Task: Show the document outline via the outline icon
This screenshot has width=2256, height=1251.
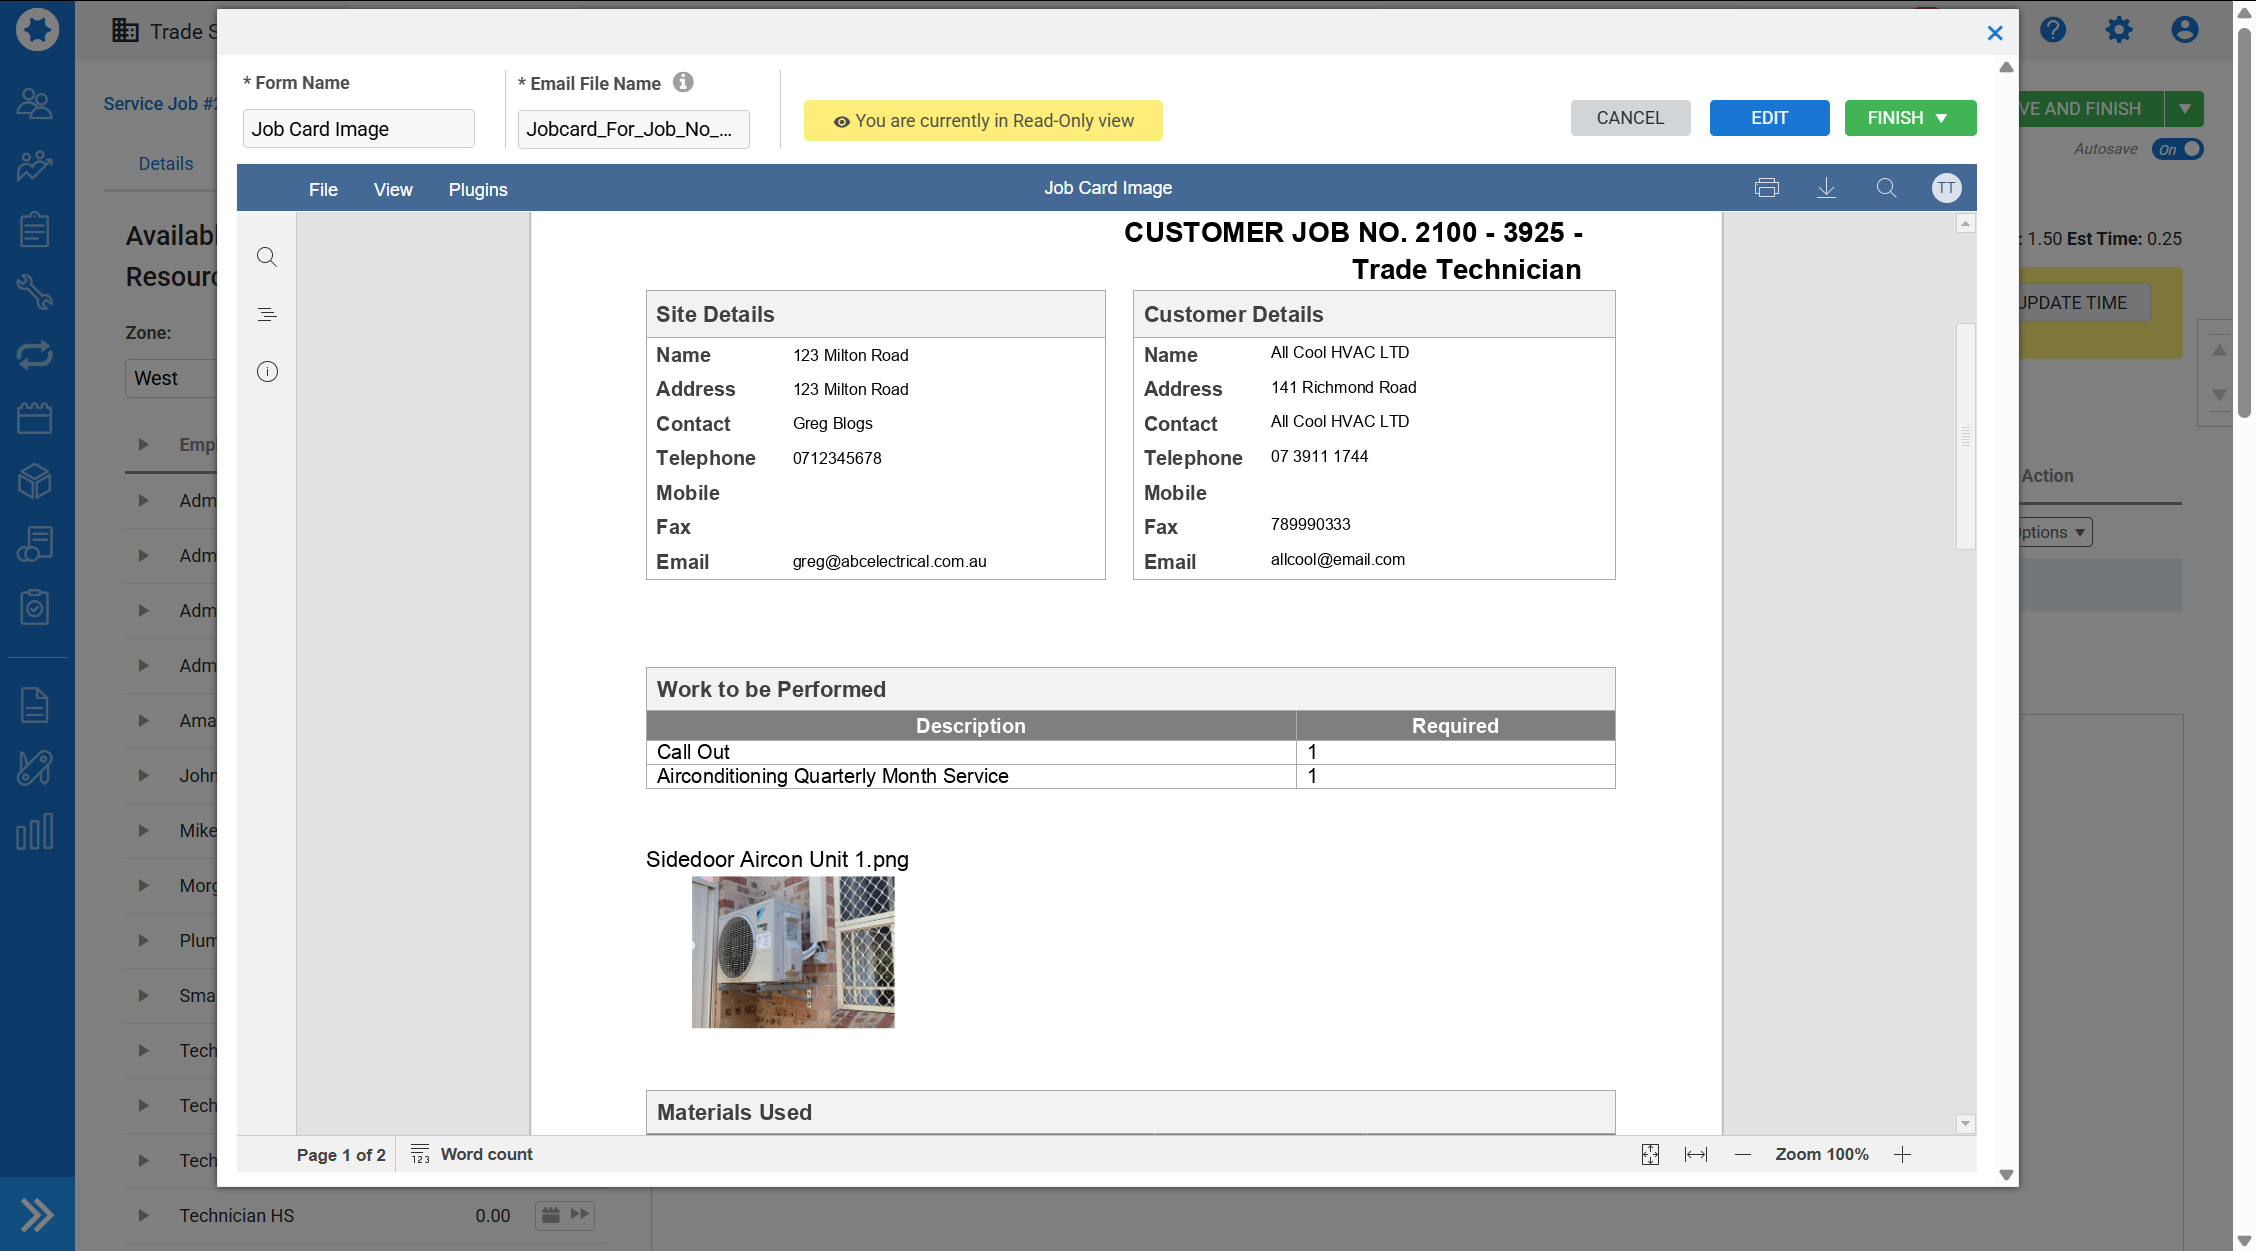Action: click(x=267, y=314)
